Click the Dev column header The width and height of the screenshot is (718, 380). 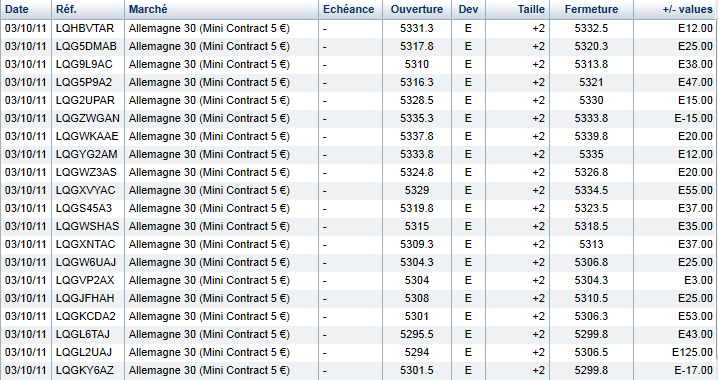[468, 9]
